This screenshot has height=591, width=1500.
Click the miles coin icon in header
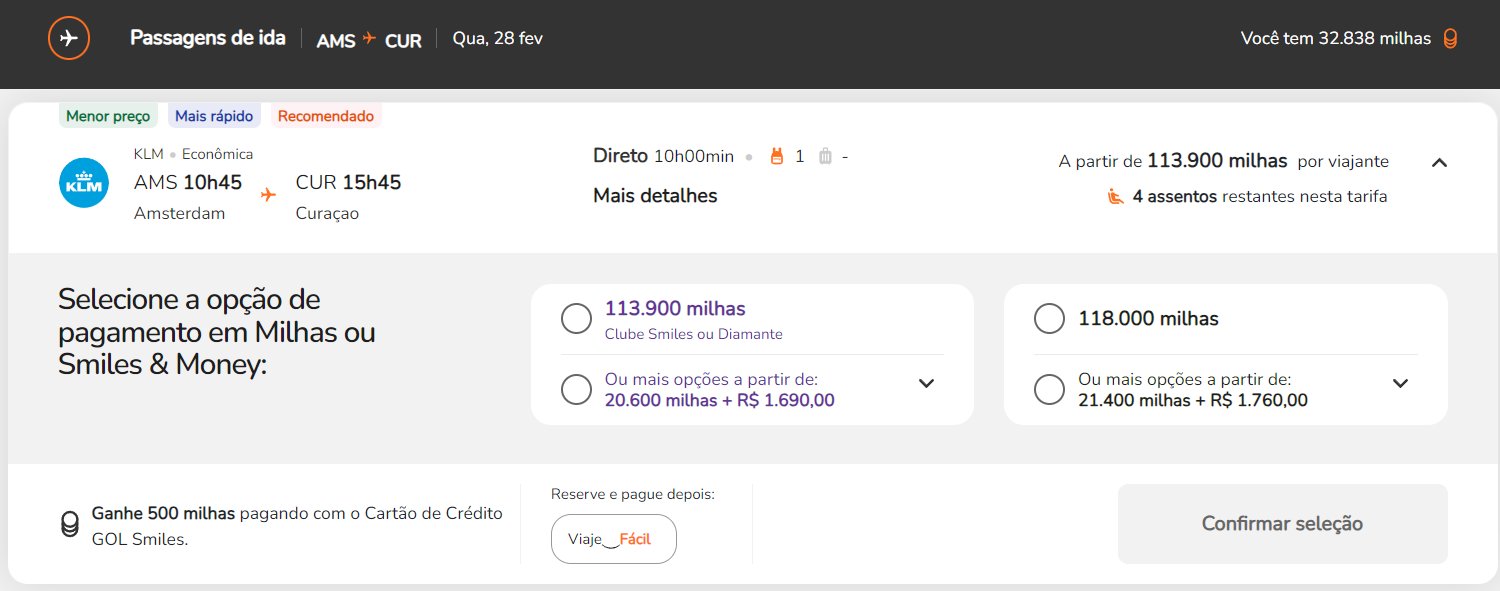coord(1450,39)
